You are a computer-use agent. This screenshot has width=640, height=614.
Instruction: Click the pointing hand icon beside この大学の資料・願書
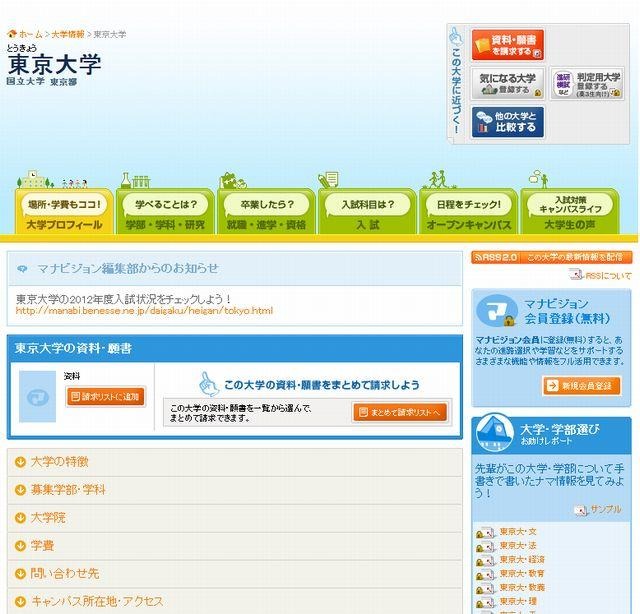pyautogui.click(x=209, y=384)
